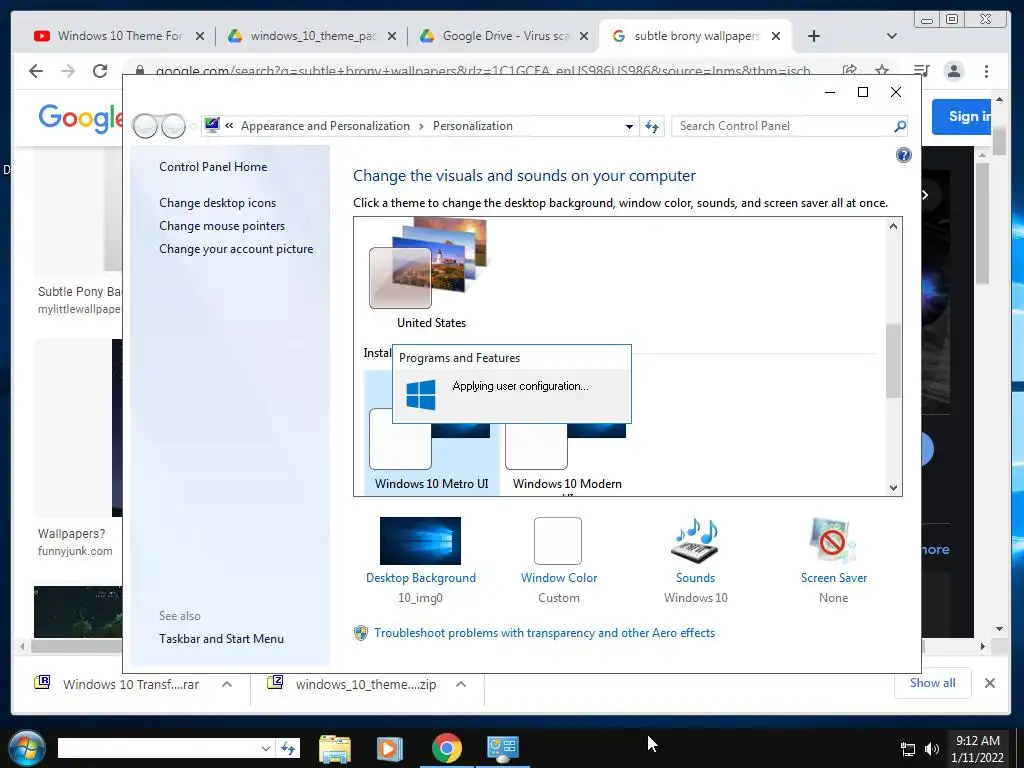Open Taskbar and Start Menu link
1024x768 pixels.
(x=221, y=639)
